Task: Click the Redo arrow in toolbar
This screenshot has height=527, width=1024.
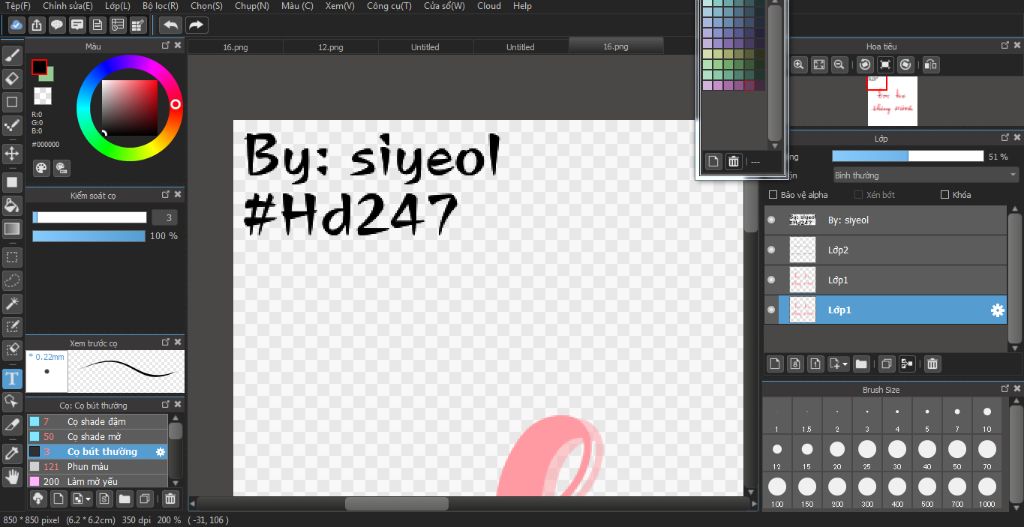Action: (x=196, y=25)
